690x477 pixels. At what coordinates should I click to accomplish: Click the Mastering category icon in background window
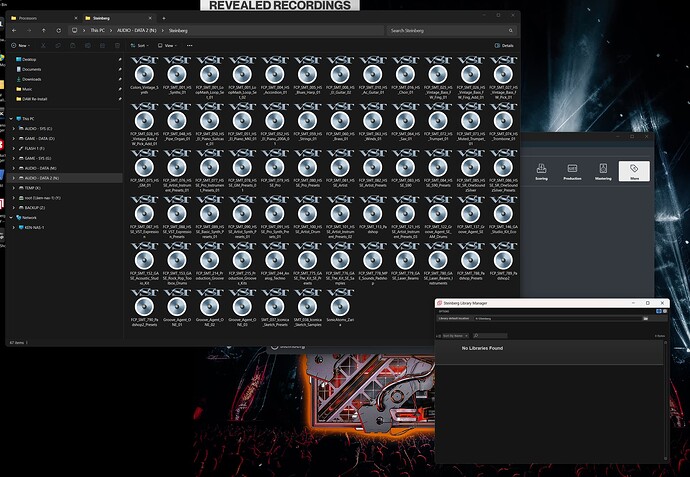[603, 171]
